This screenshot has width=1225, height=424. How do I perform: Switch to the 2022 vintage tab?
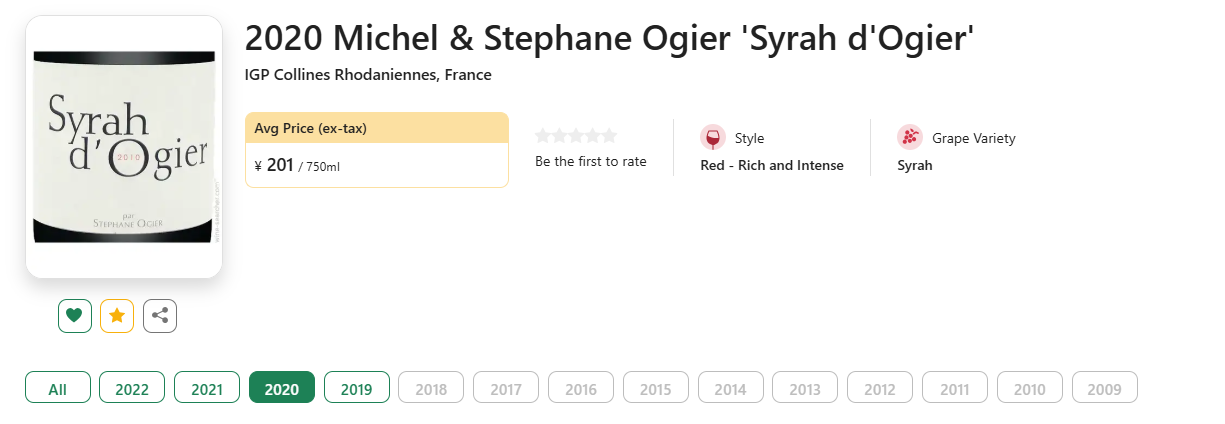pyautogui.click(x=132, y=389)
